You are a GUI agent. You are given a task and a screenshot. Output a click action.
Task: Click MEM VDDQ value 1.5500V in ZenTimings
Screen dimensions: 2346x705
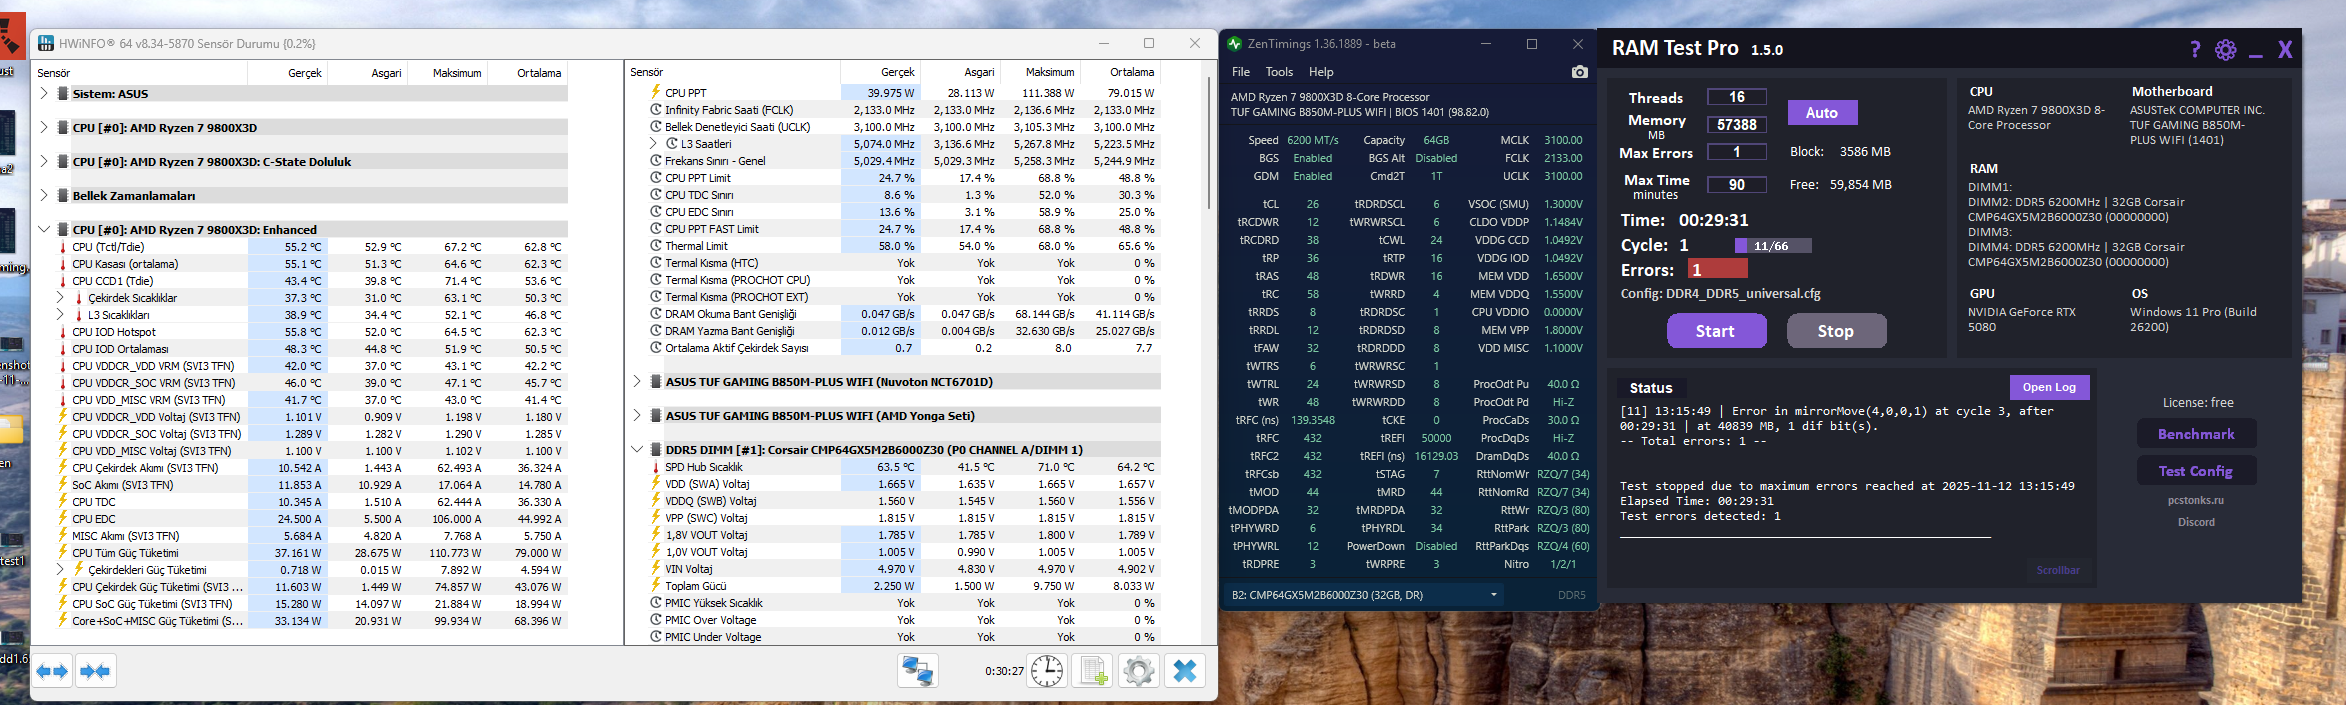1563,294
